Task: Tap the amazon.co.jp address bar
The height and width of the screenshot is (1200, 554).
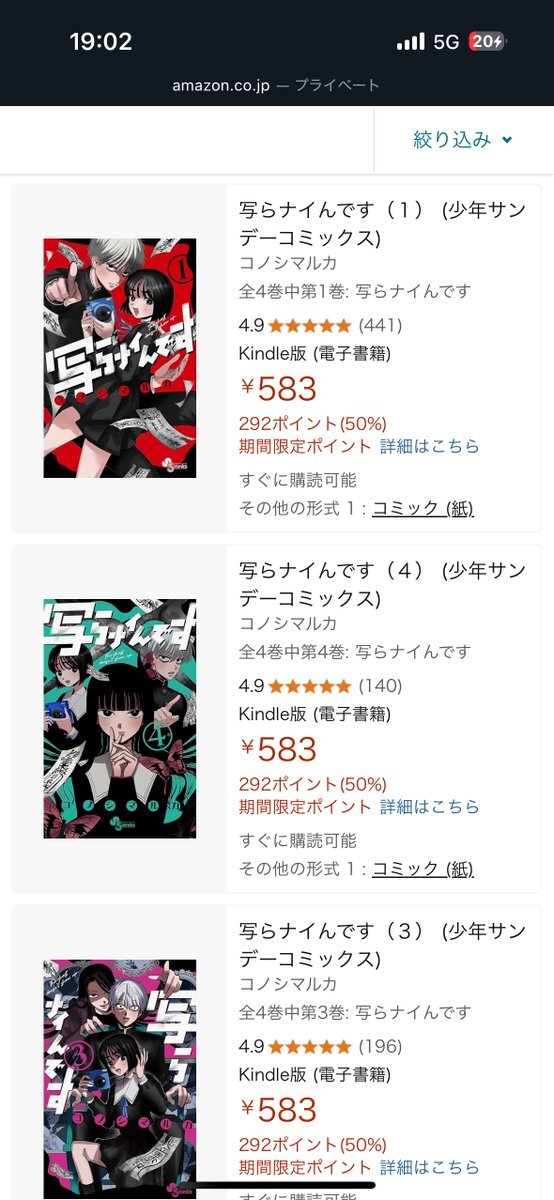Action: click(x=276, y=85)
